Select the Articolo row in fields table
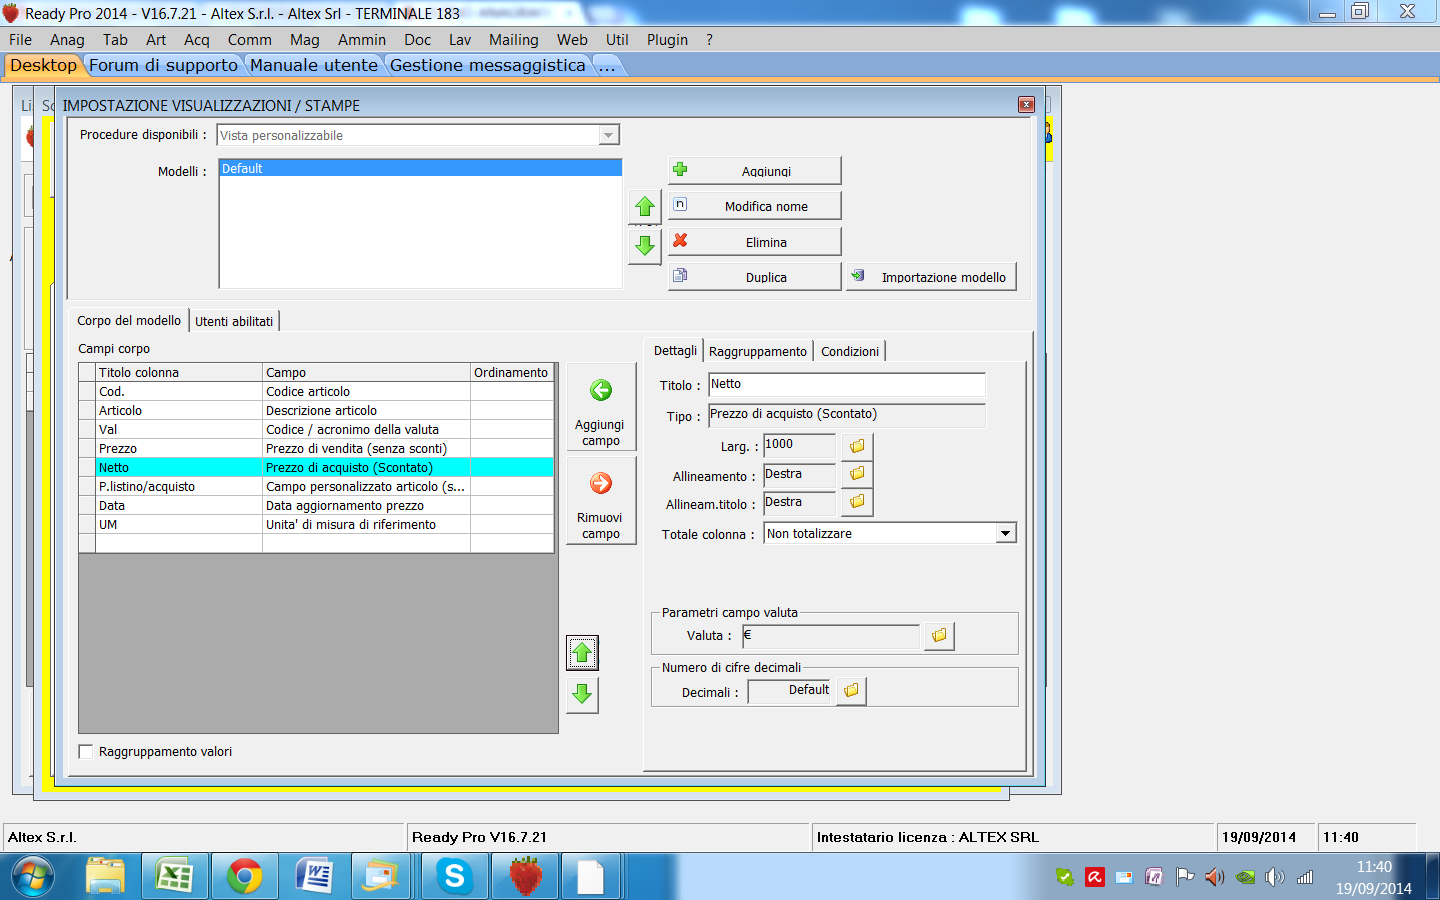The height and width of the screenshot is (900, 1440). (316, 410)
